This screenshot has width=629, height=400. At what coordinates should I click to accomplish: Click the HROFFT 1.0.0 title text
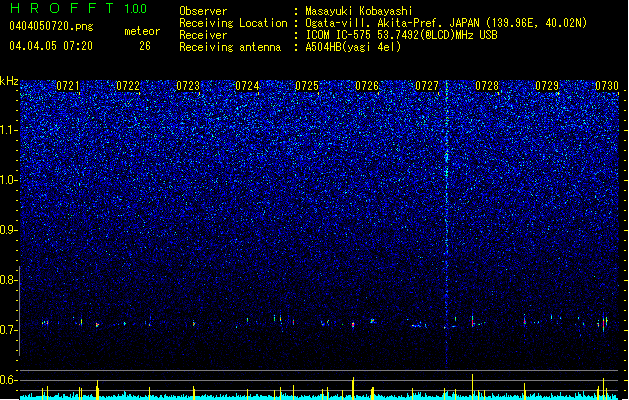click(x=79, y=8)
